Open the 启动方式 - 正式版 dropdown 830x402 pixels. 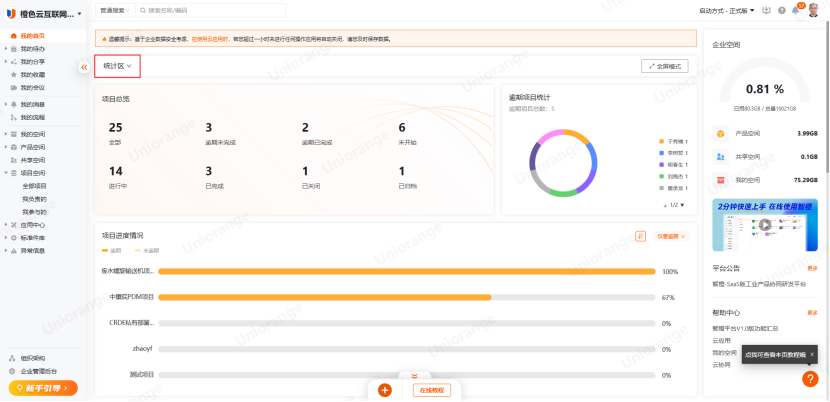coord(727,10)
